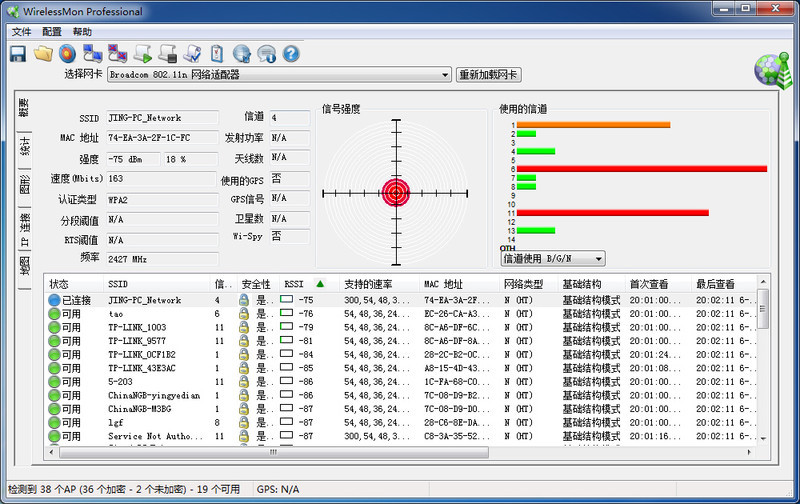Click the blue connected status icon for JING-PC_Network
The width and height of the screenshot is (800, 504).
[54, 300]
